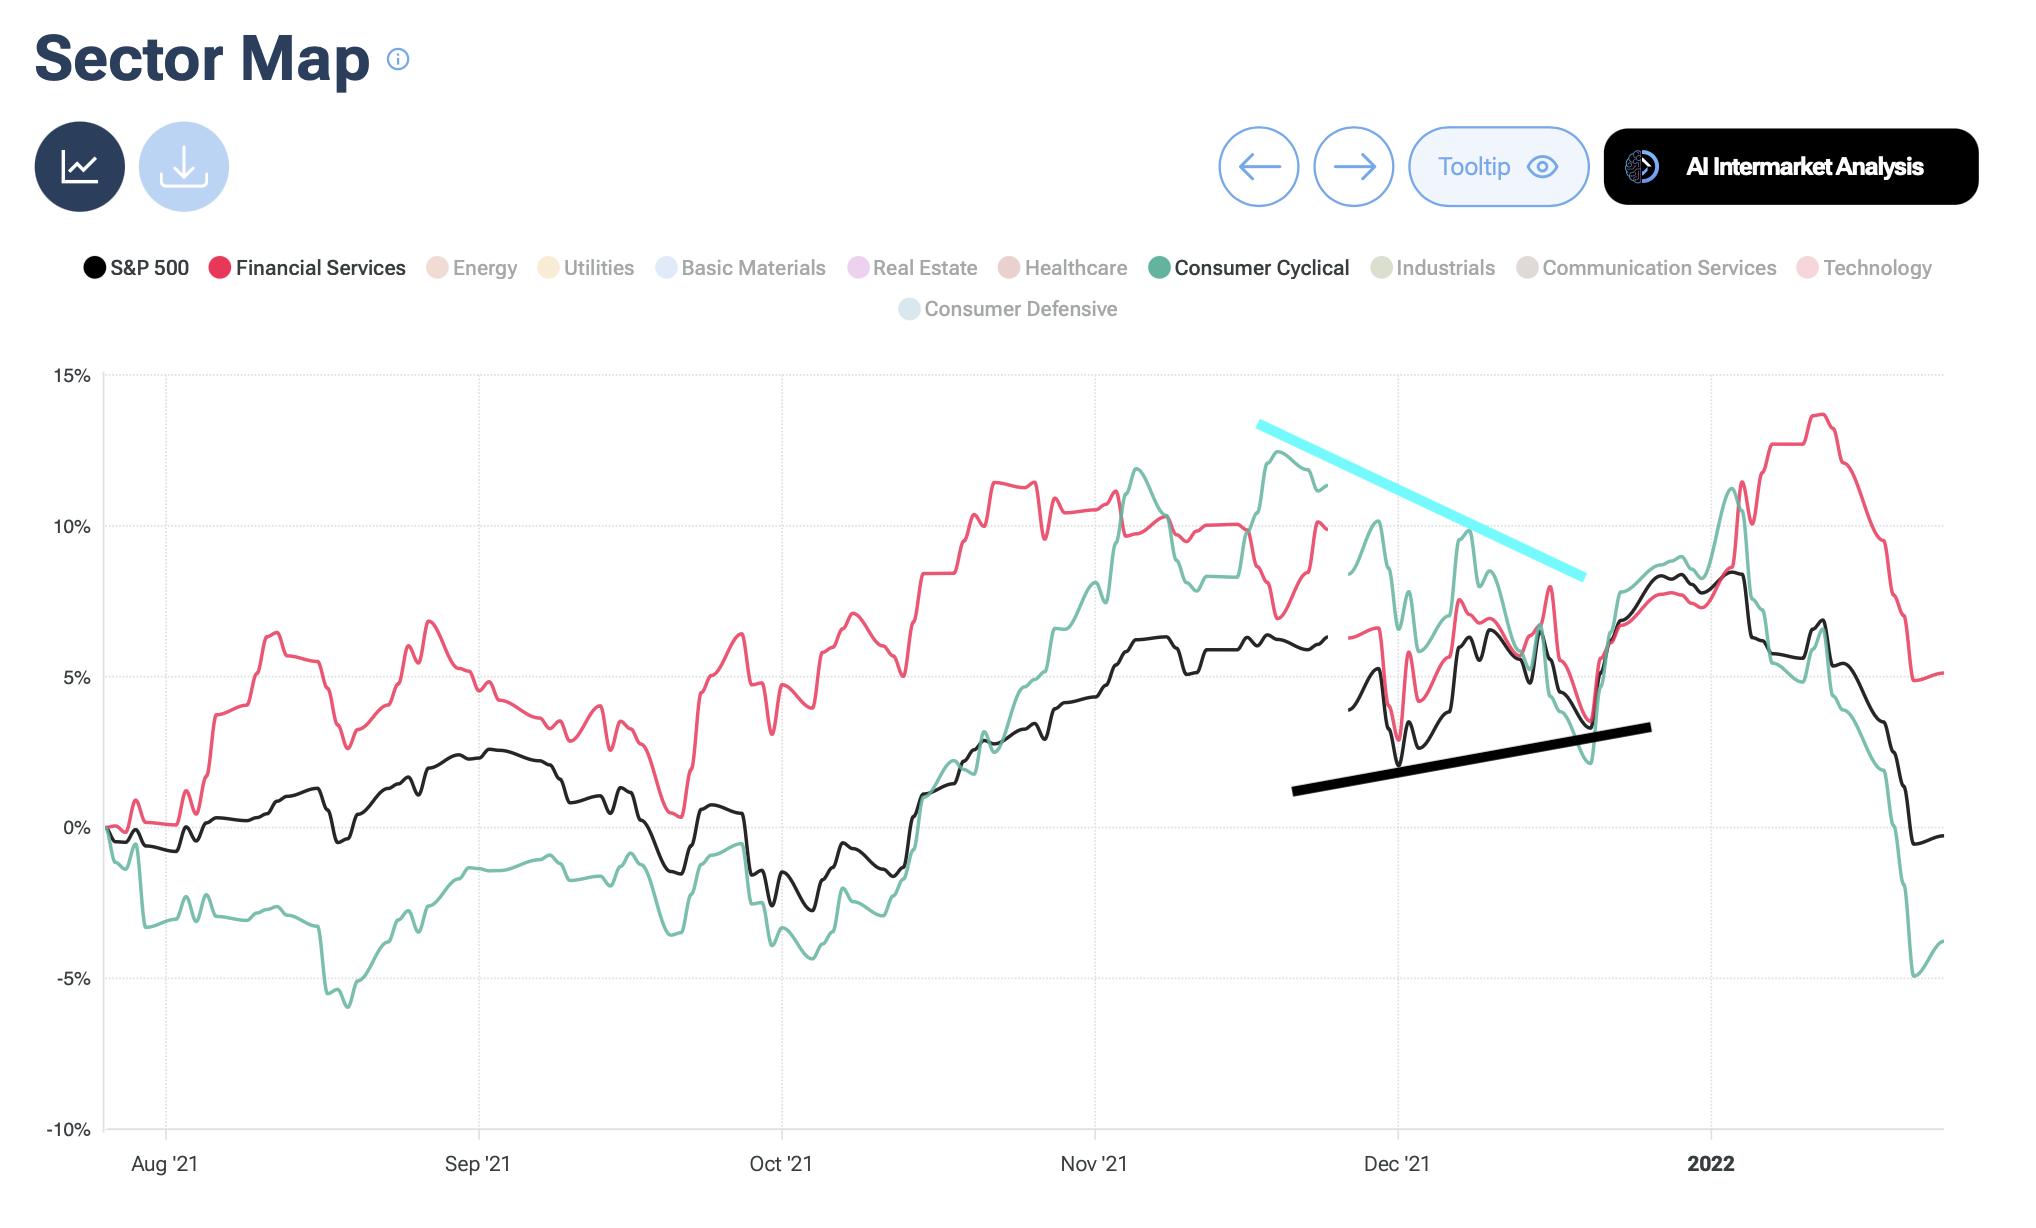
Task: Click the line chart view icon
Action: tap(80, 167)
